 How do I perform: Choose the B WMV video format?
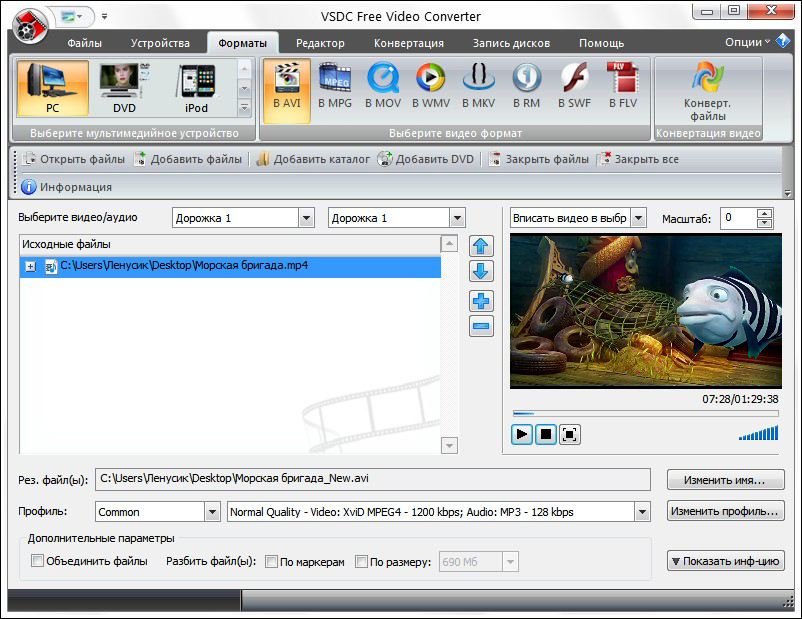click(x=431, y=87)
